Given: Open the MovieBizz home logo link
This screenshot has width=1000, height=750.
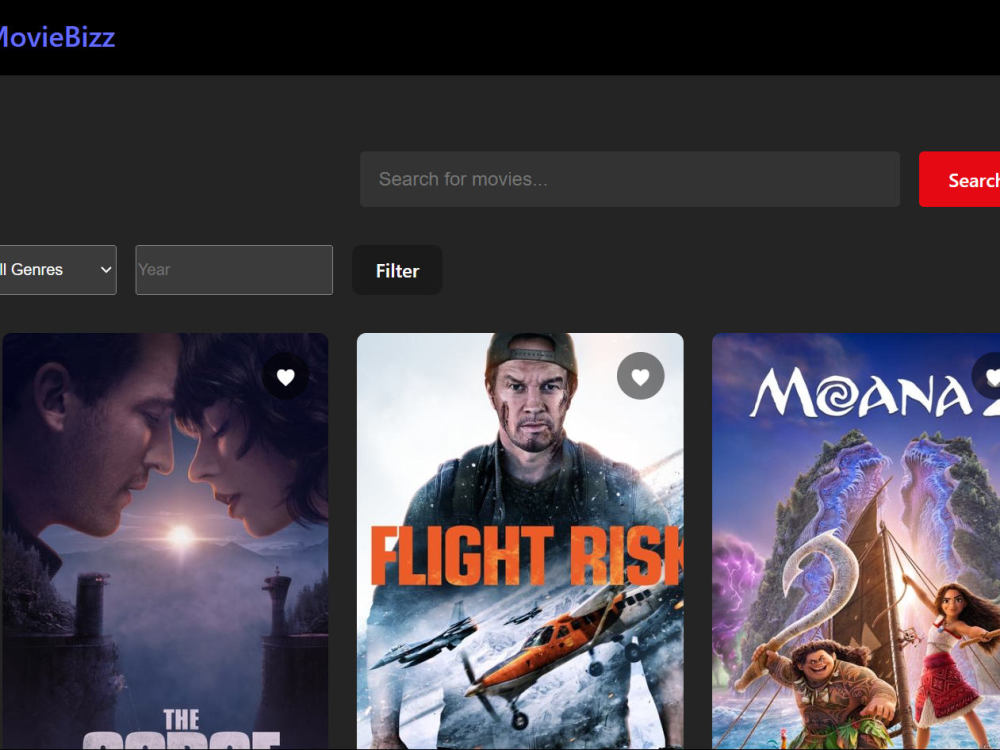Looking at the screenshot, I should pyautogui.click(x=56, y=37).
